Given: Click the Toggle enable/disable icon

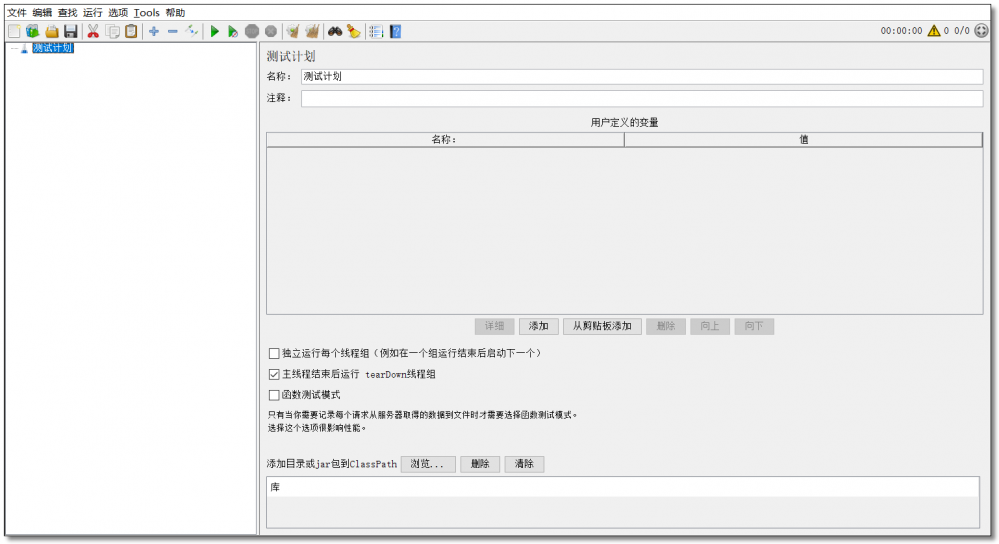Looking at the screenshot, I should (191, 31).
